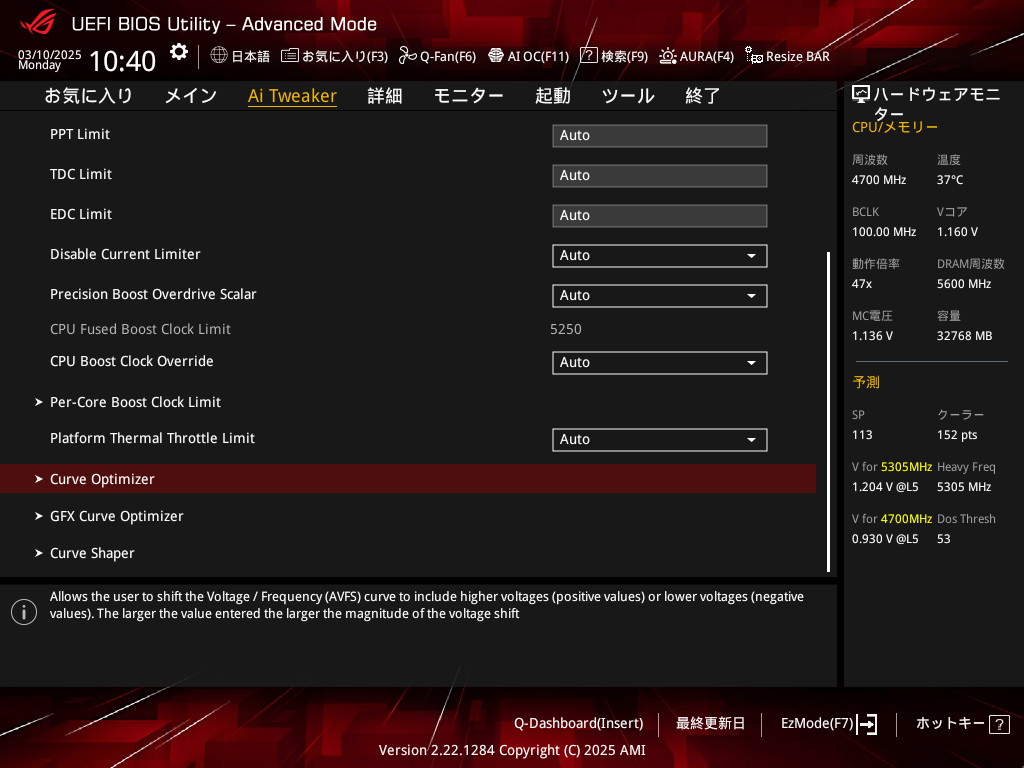Click the EzMode(F7) label
This screenshot has height=768, width=1024.
[x=817, y=724]
